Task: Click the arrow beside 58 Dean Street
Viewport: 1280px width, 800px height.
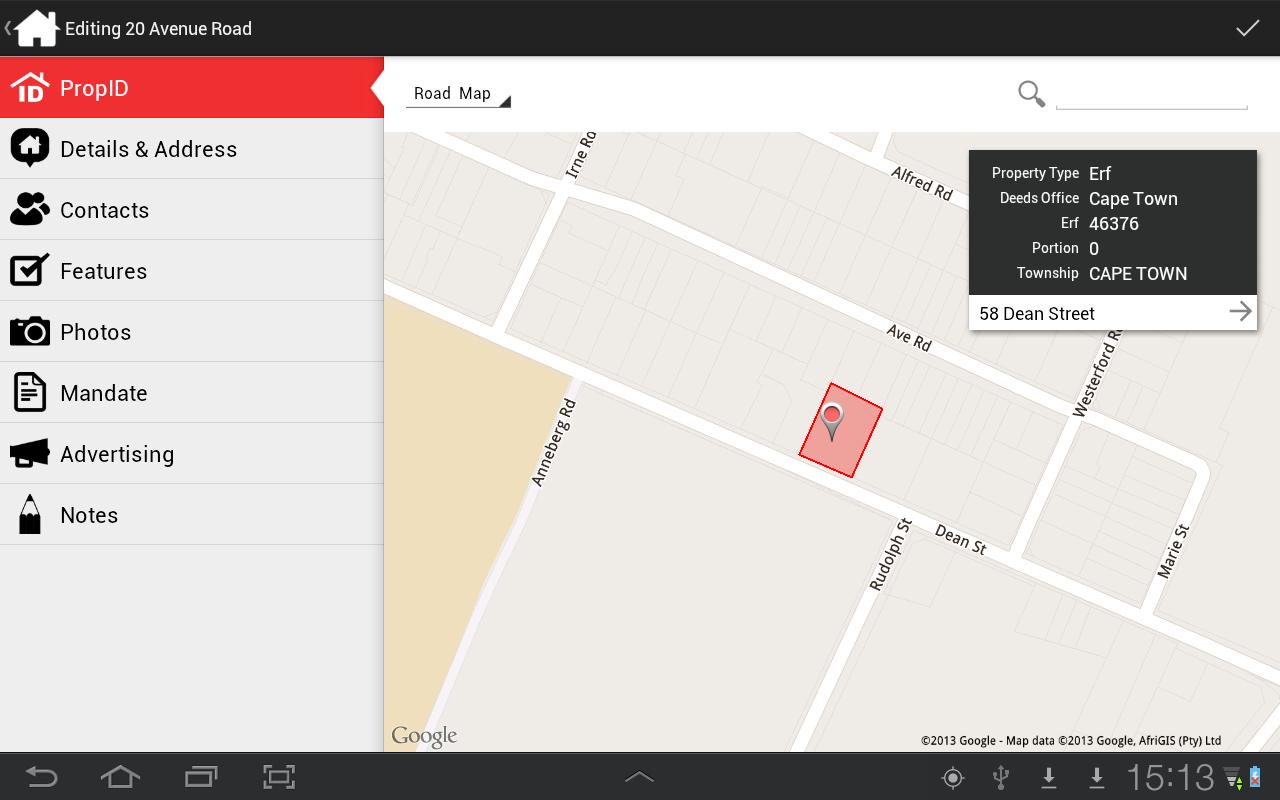Action: pos(1240,312)
